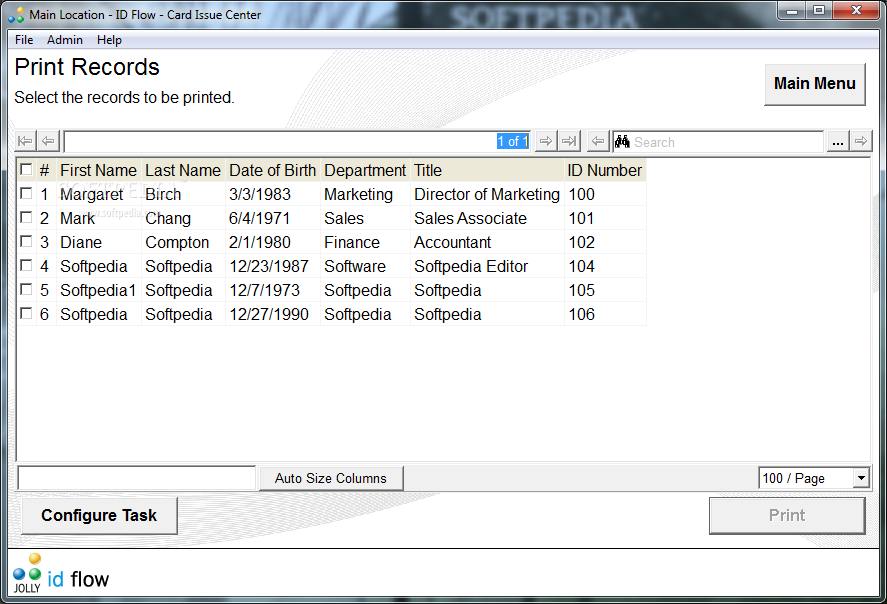The width and height of the screenshot is (887, 604).
Task: Click ID Number 105 cell
Action: click(x=605, y=290)
